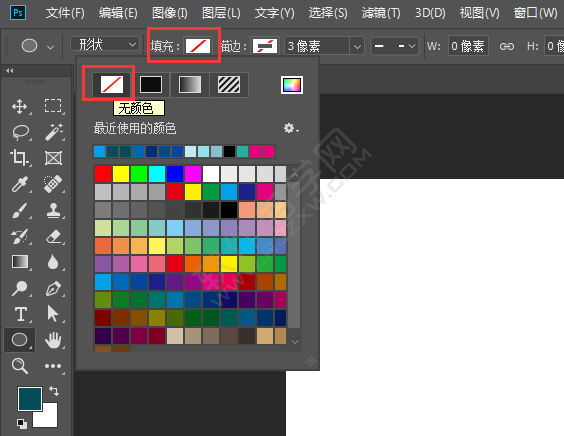Select the Magic Wand tool
Screen dimensions: 564x436
(x=53, y=132)
